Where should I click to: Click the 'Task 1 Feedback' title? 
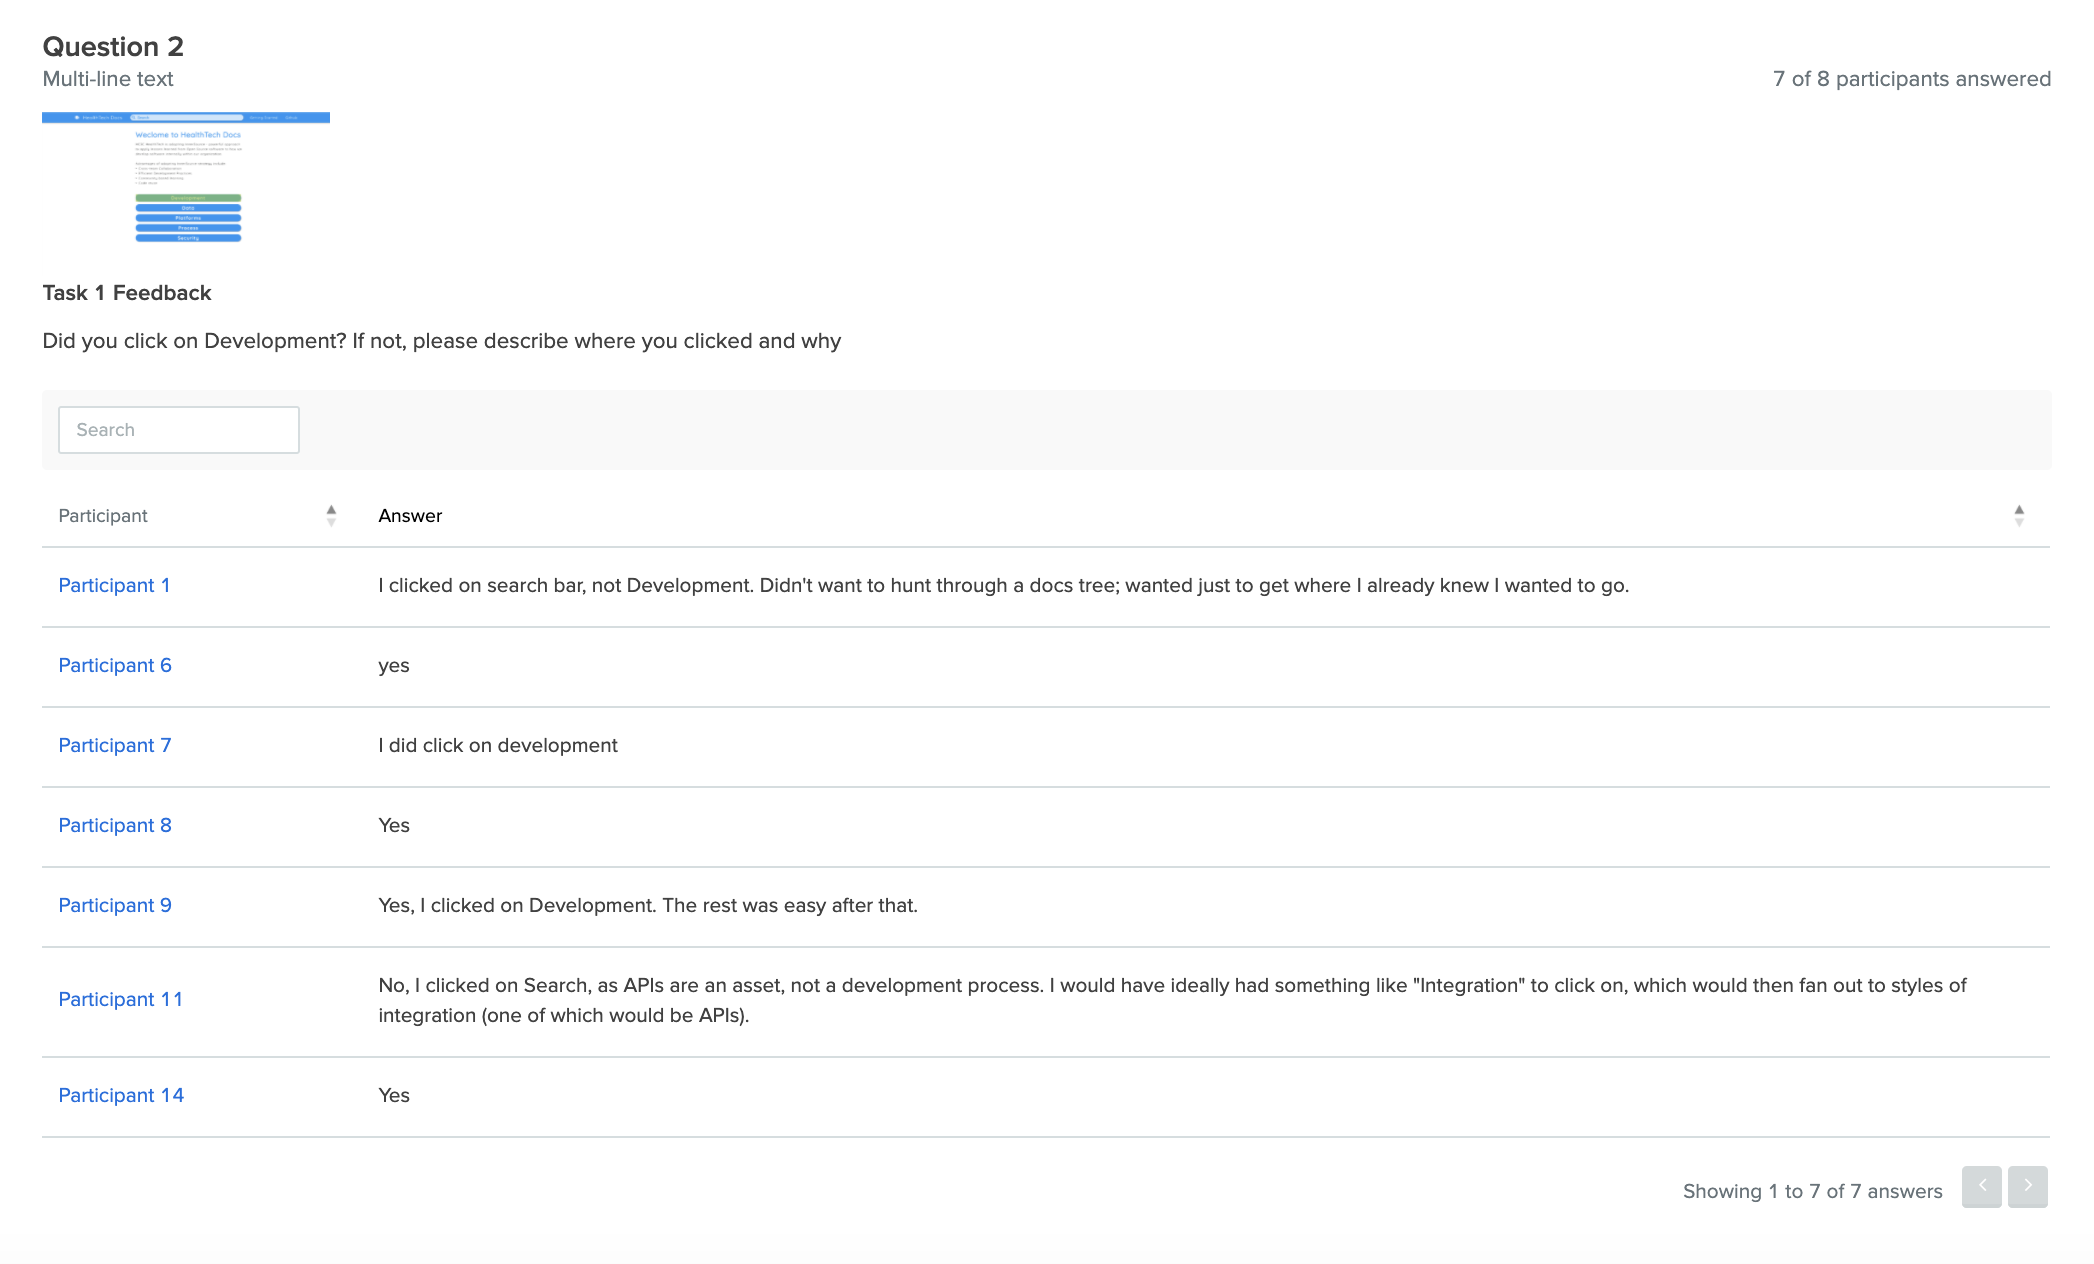click(x=127, y=293)
